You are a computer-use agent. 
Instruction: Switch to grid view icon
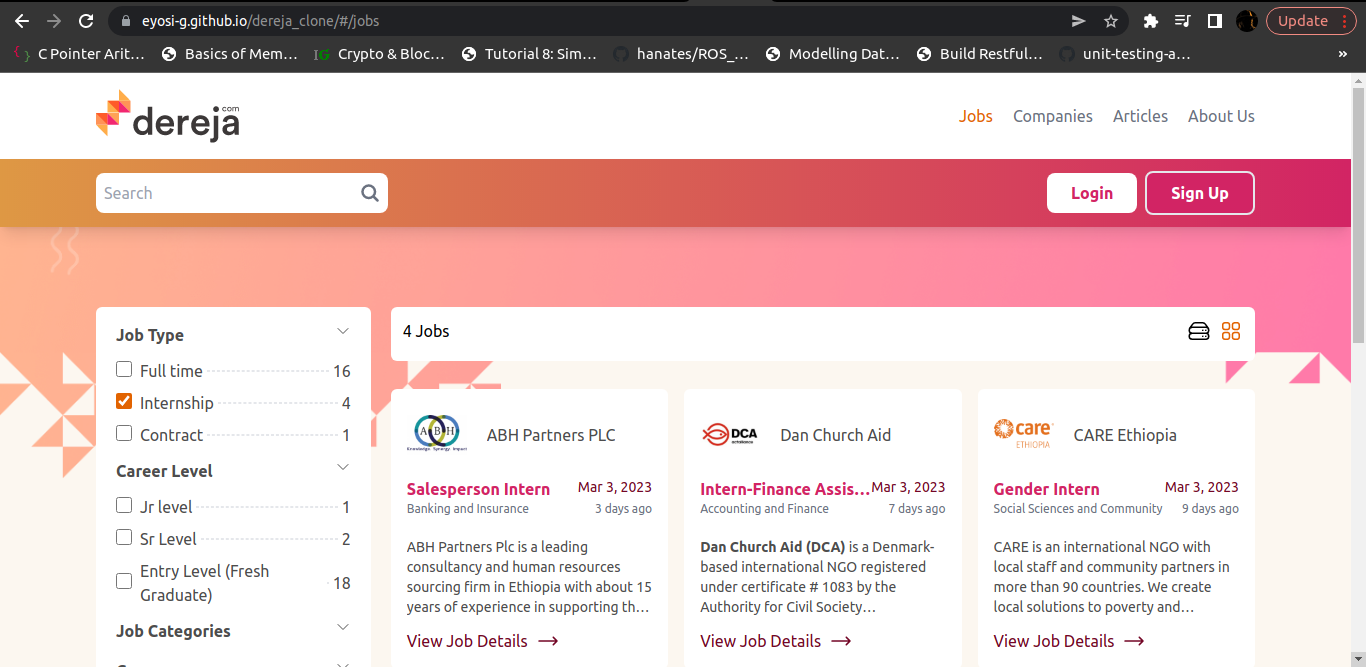point(1231,331)
